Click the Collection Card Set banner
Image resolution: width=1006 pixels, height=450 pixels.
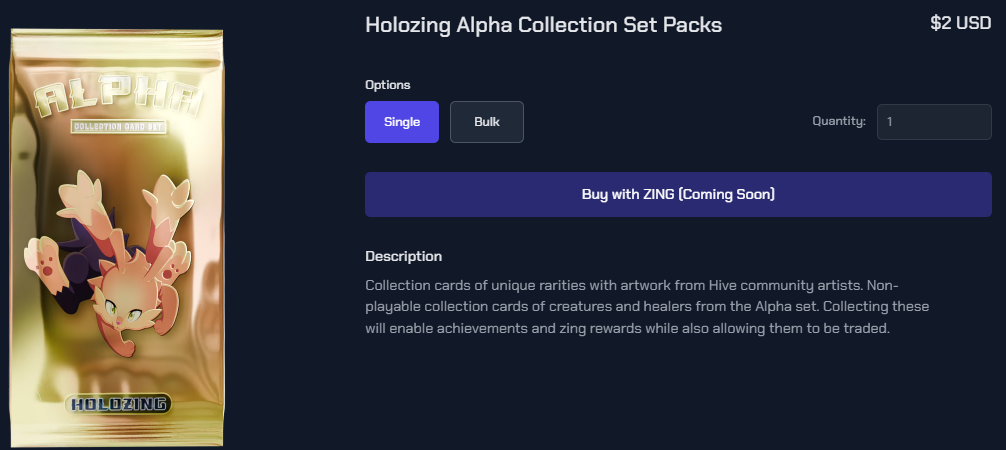[119, 128]
